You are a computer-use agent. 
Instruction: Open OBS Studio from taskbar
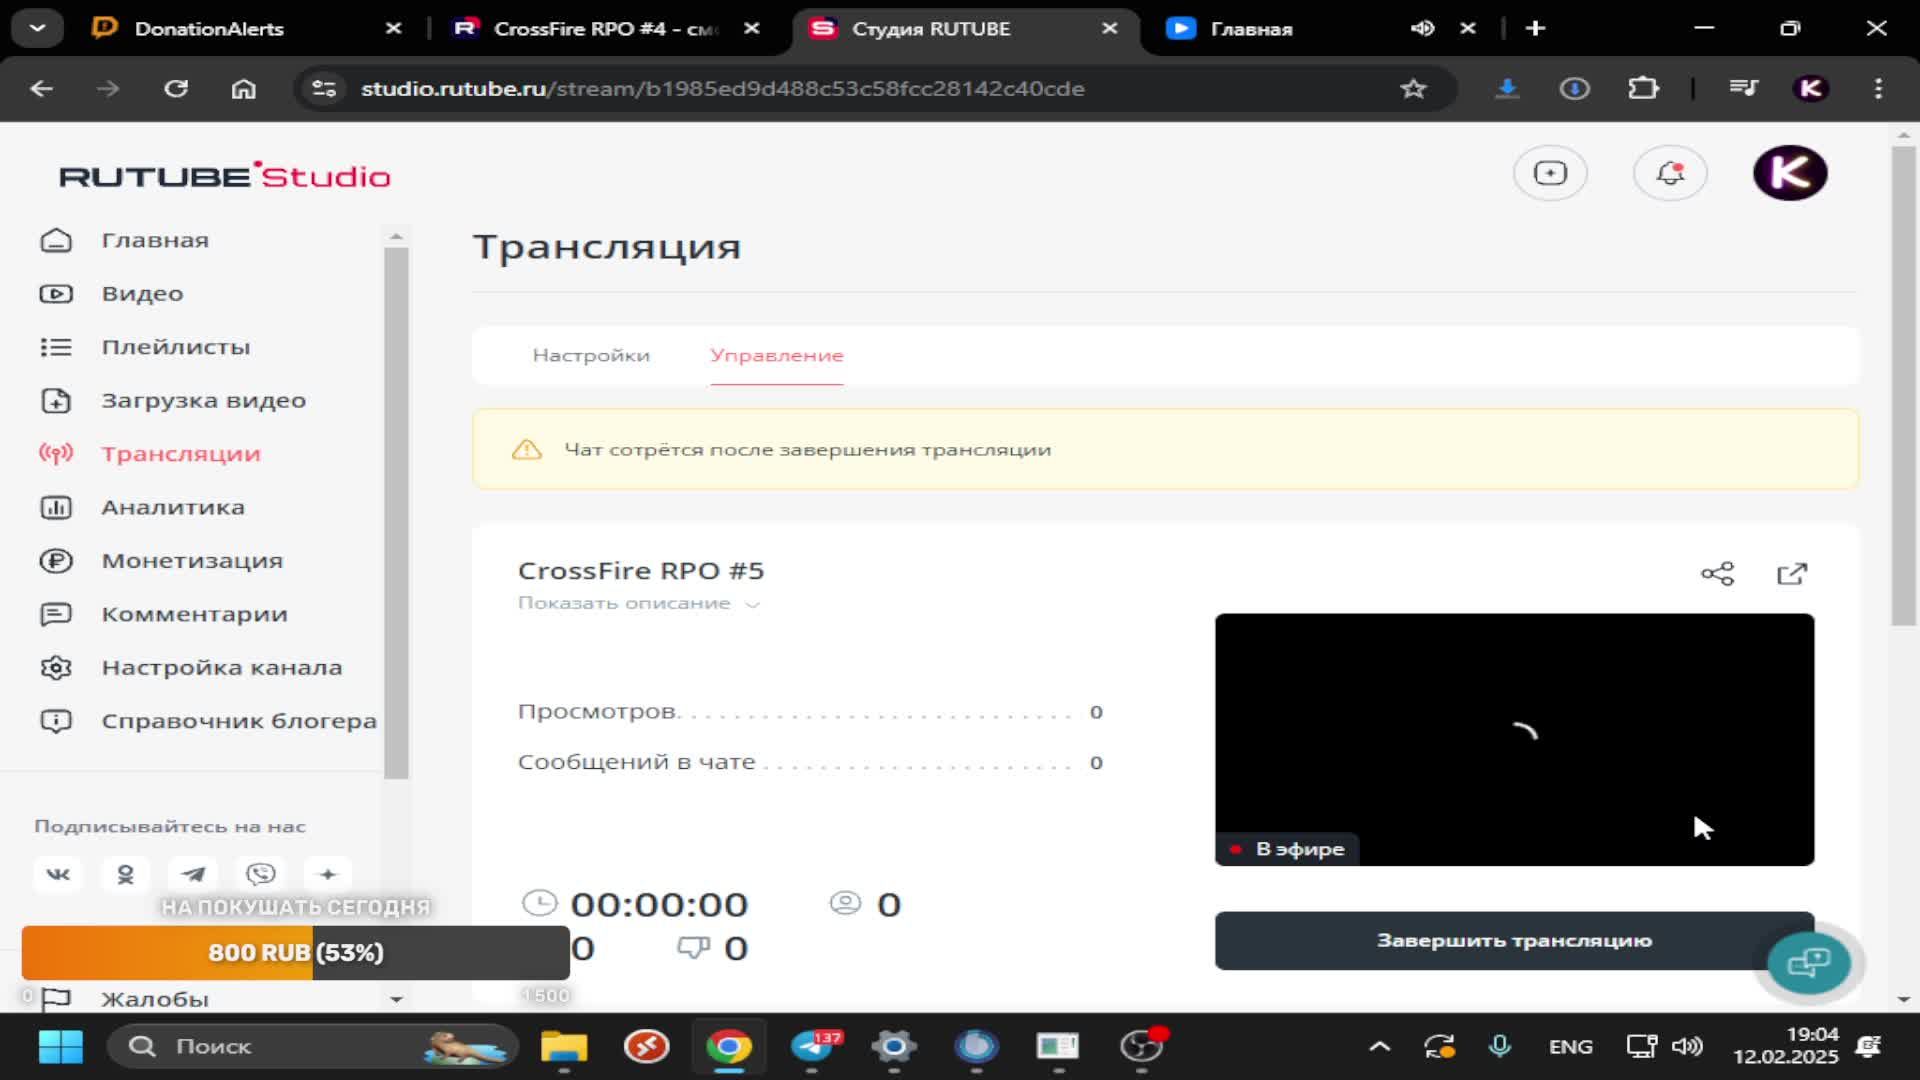point(1141,1047)
